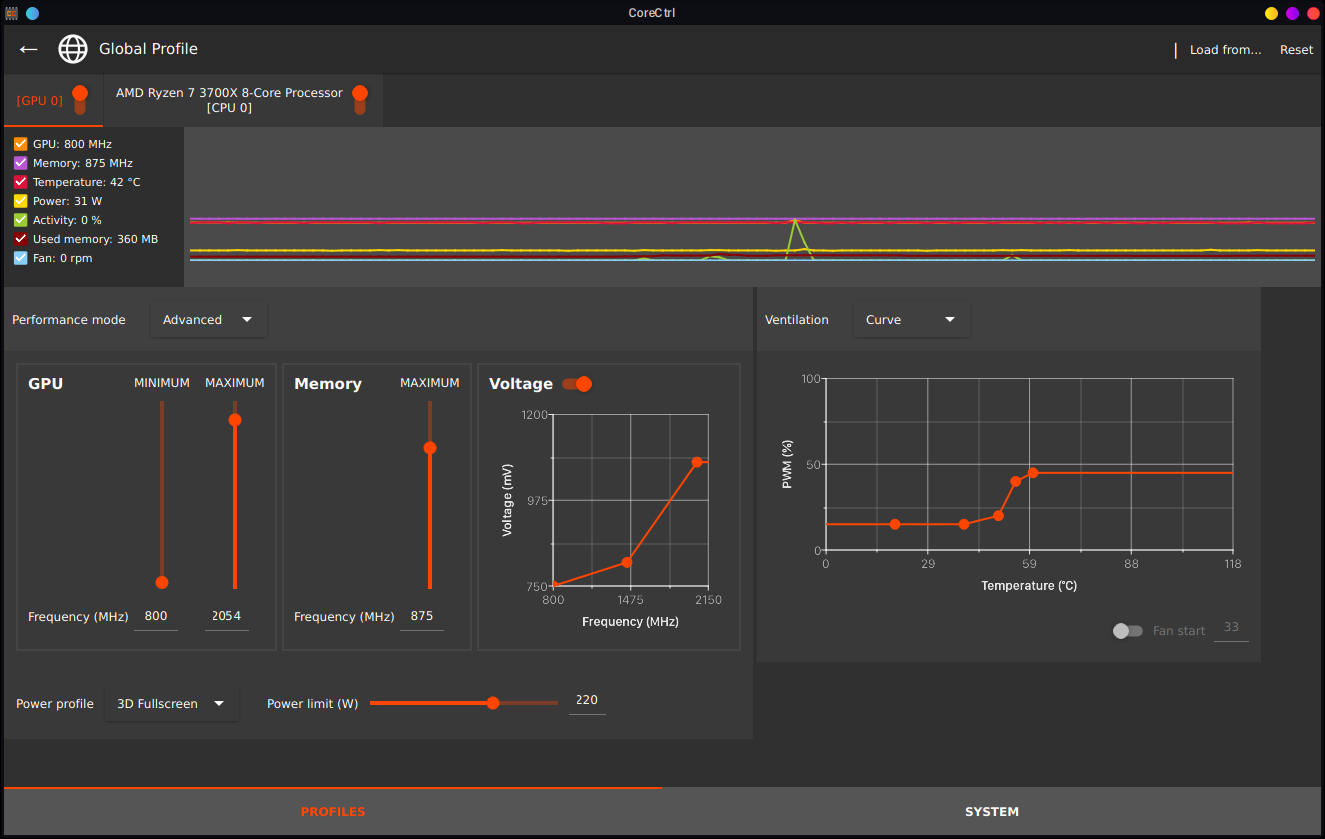Click the back arrow icon
This screenshot has width=1325, height=839.
coord(28,49)
